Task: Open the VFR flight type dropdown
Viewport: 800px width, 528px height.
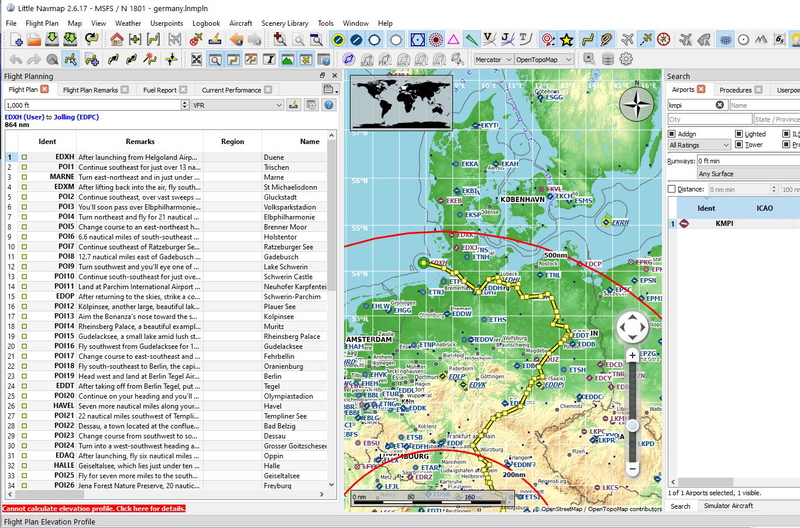Action: click(x=238, y=105)
